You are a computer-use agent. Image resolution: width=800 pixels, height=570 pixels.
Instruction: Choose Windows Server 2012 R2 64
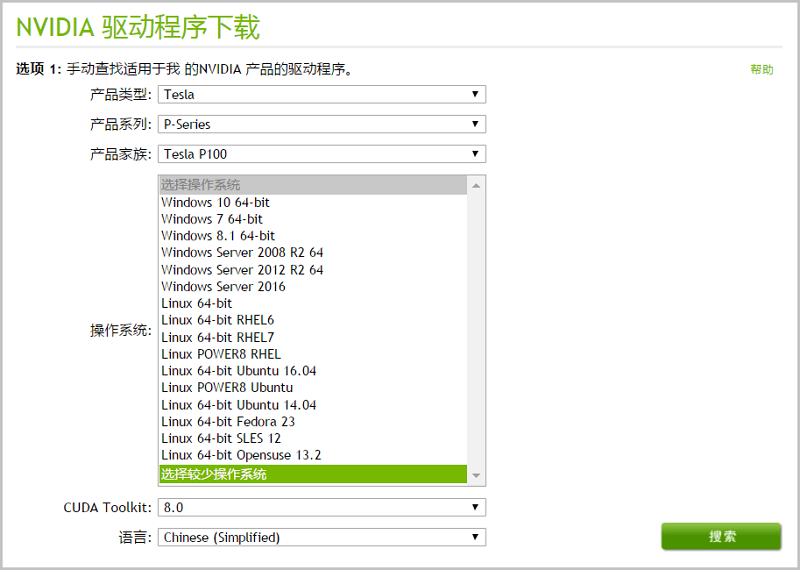click(313, 270)
